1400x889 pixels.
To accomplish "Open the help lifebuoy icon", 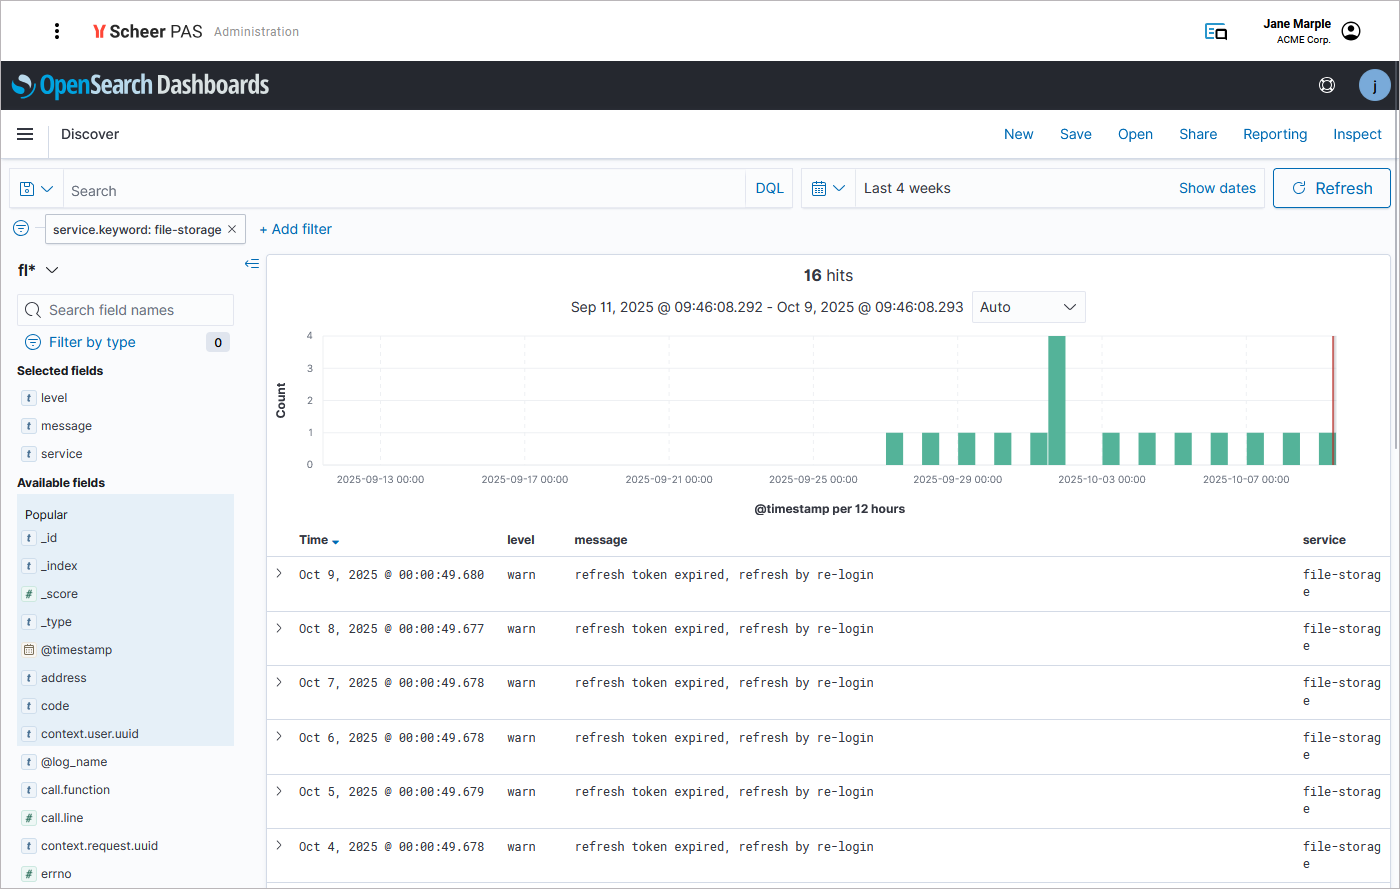I will pos(1327,85).
